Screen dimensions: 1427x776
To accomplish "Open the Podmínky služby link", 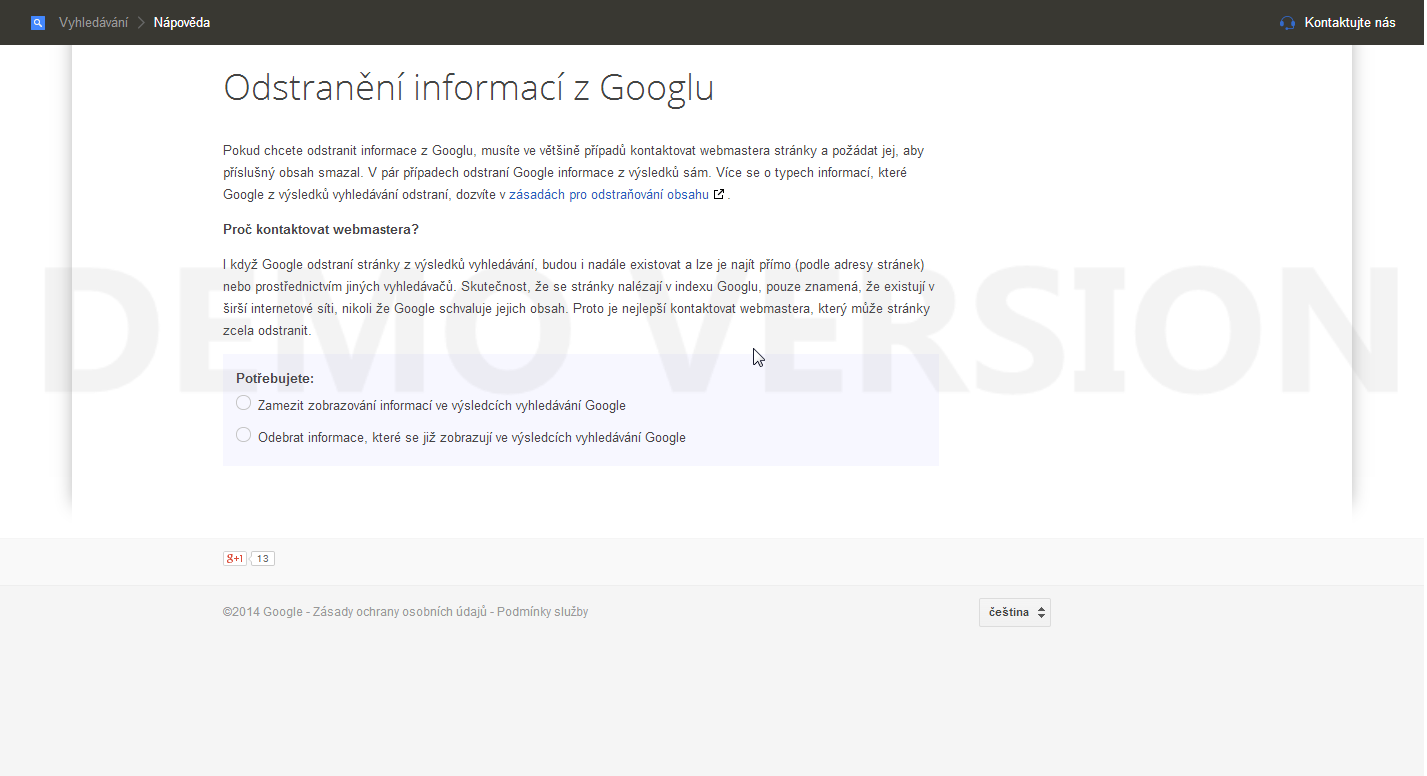I will pyautogui.click(x=542, y=611).
